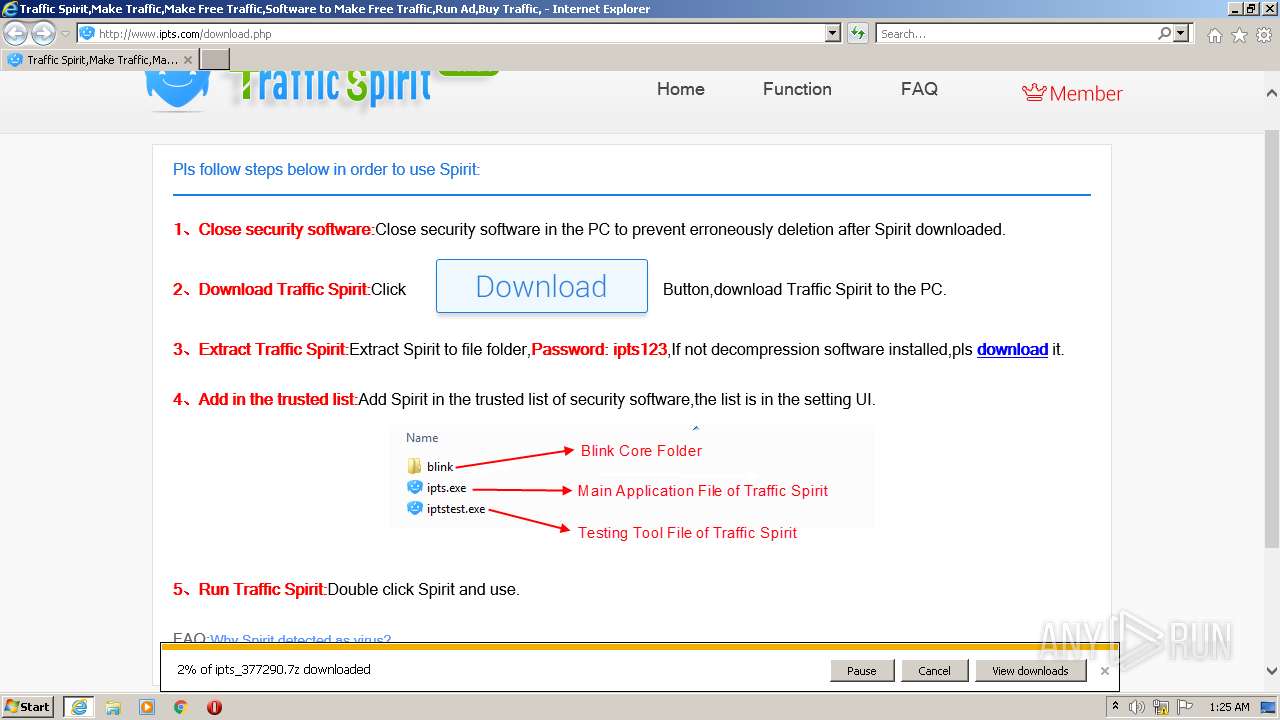This screenshot has width=1280, height=720.
Task: Open the Function menu item
Action: 797,89
